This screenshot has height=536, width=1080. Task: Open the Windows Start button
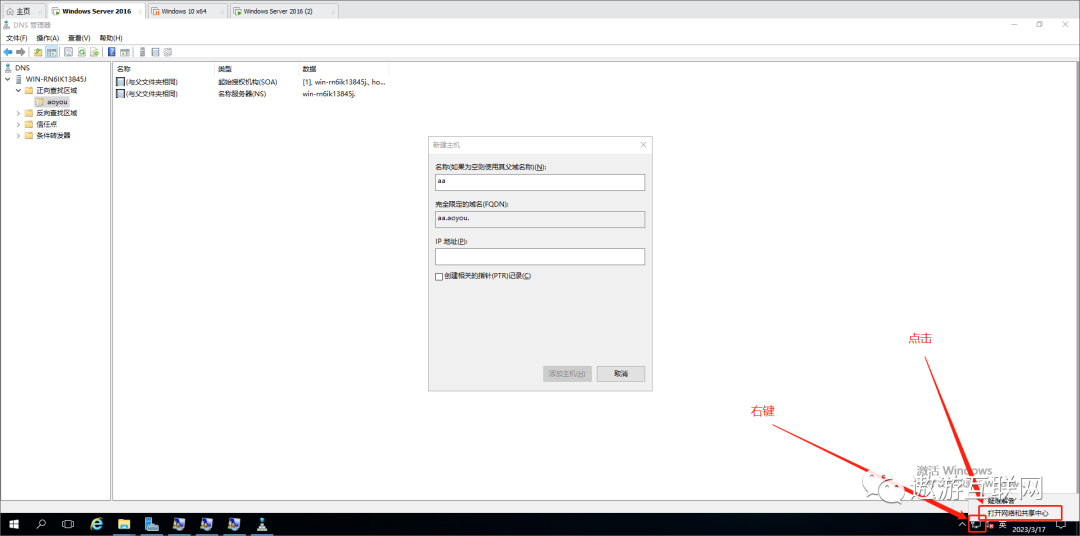13,524
